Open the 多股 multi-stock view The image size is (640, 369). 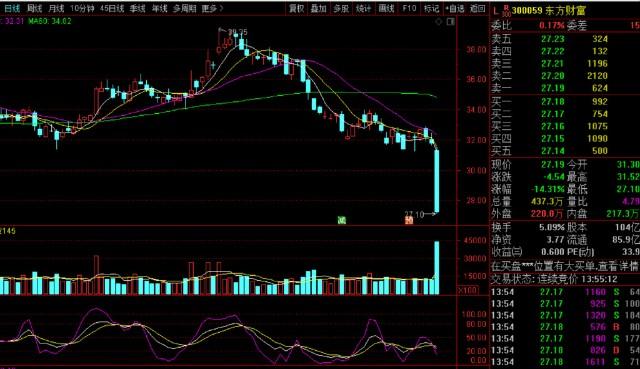point(341,8)
